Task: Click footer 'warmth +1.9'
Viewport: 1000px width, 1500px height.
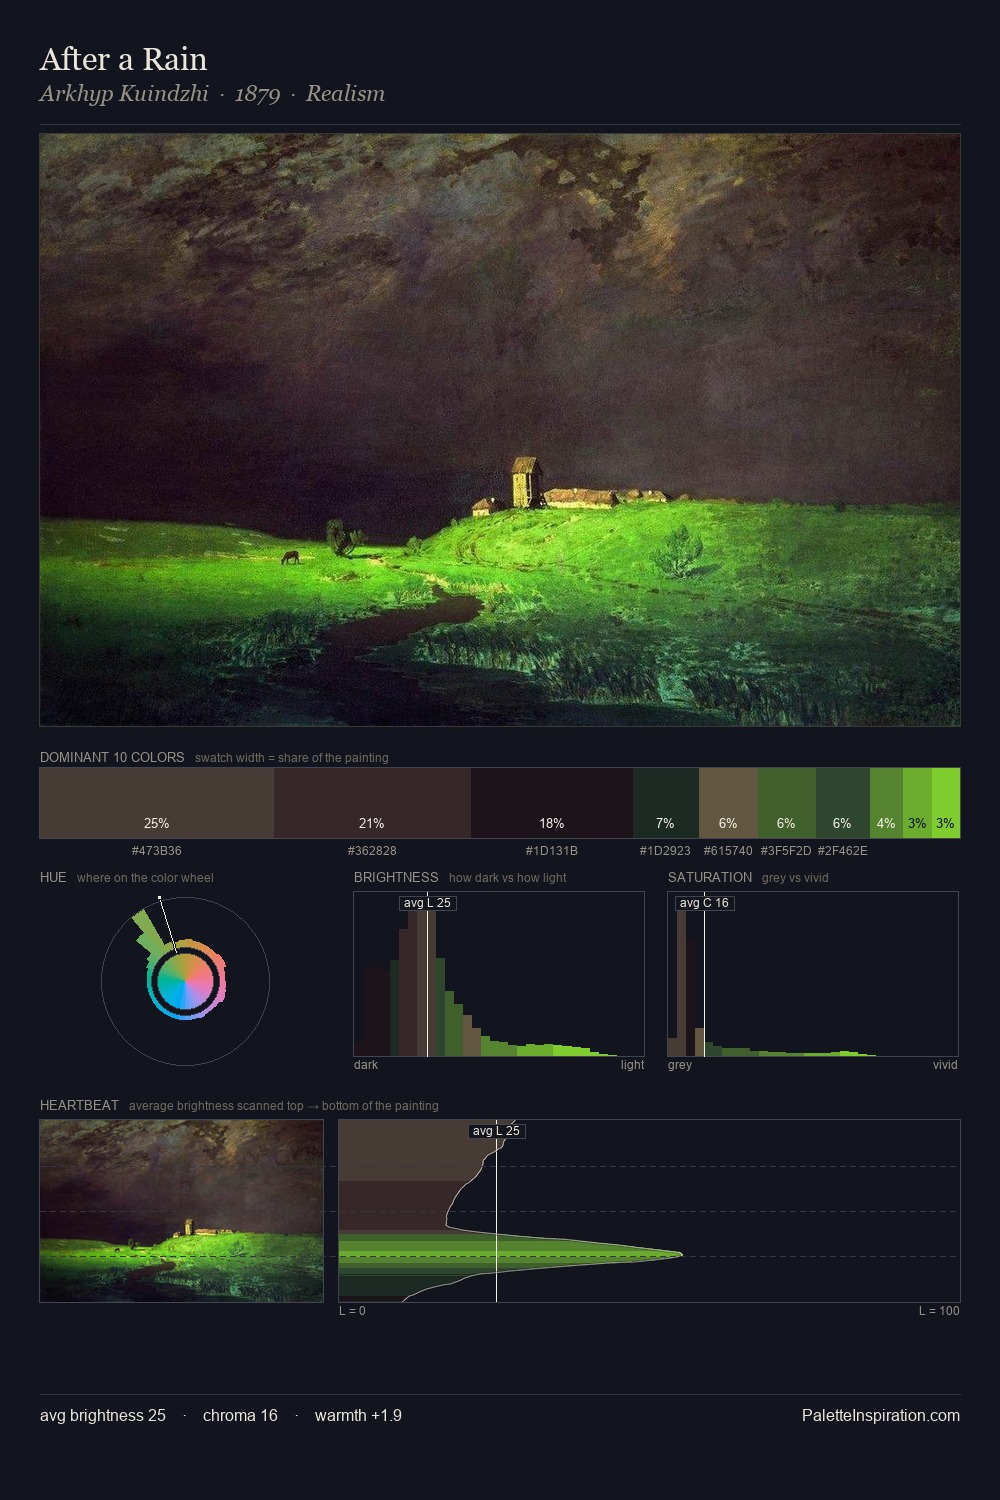Action: point(358,1415)
